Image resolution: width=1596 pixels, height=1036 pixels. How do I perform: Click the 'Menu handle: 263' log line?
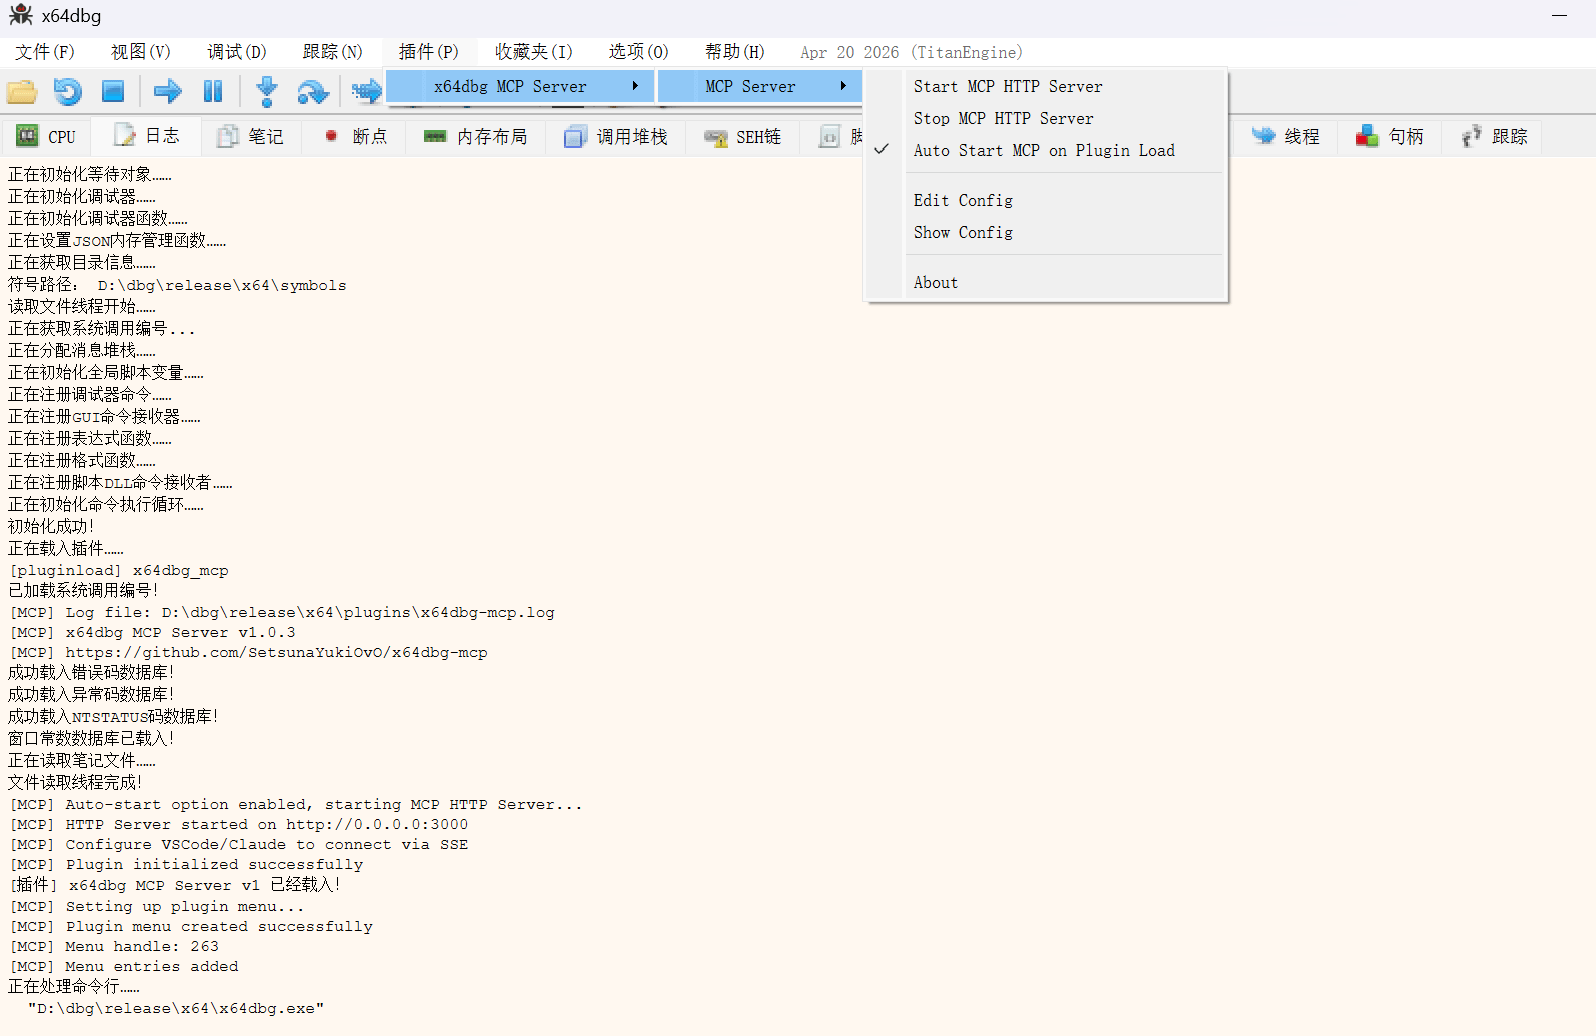point(114,947)
